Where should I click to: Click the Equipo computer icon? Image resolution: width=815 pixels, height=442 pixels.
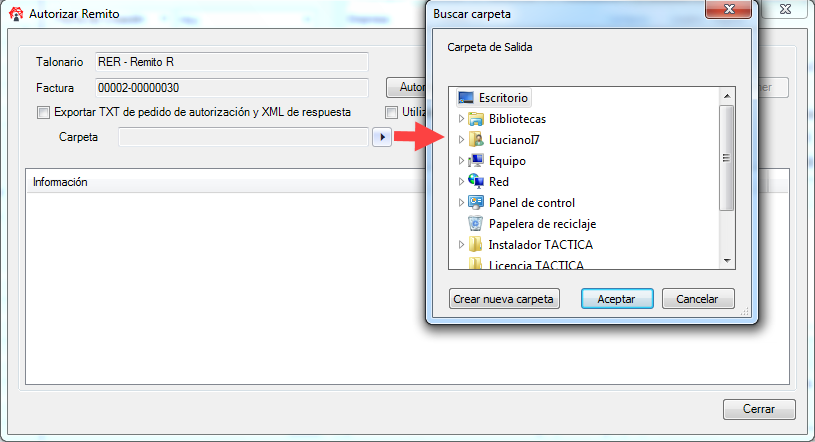(x=476, y=161)
